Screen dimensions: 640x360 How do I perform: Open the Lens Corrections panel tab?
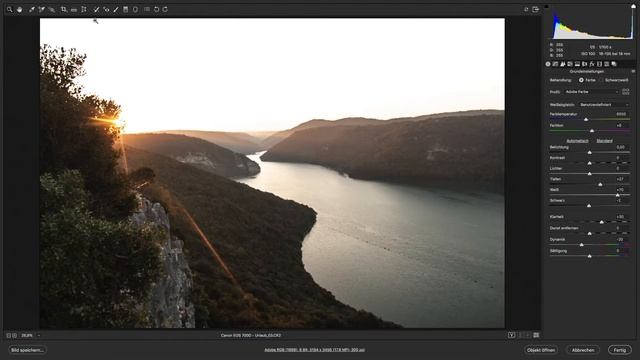point(585,64)
